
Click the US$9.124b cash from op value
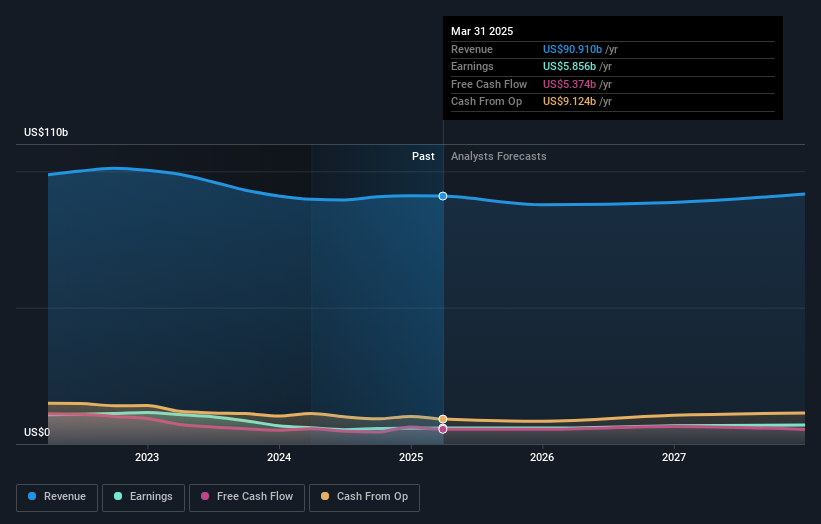click(569, 102)
